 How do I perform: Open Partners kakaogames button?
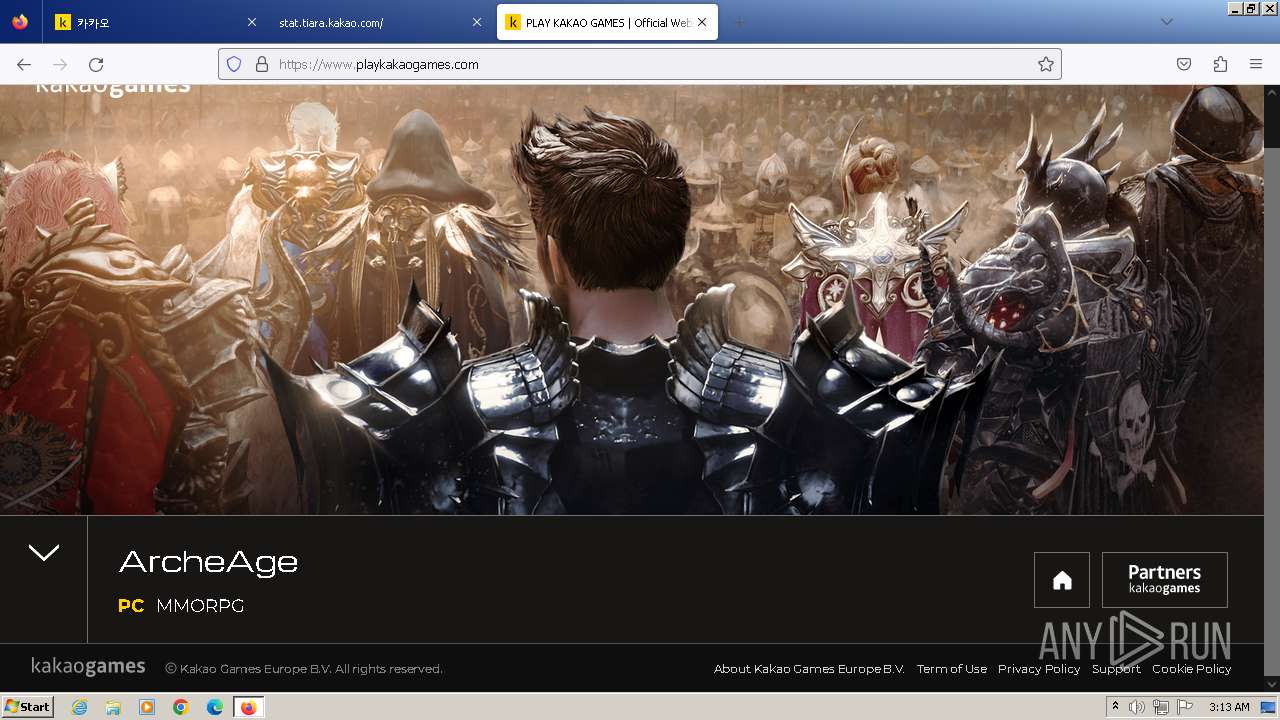(x=1165, y=580)
